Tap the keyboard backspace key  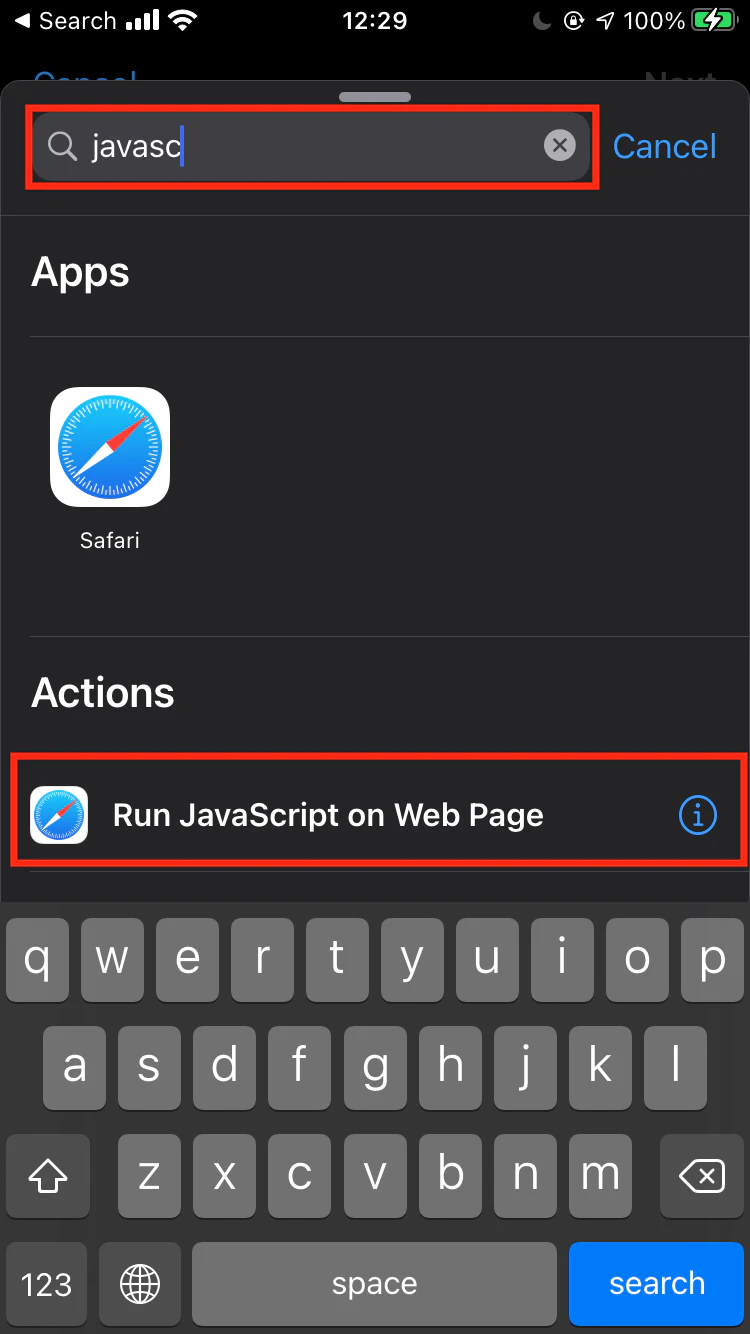[x=702, y=1175]
